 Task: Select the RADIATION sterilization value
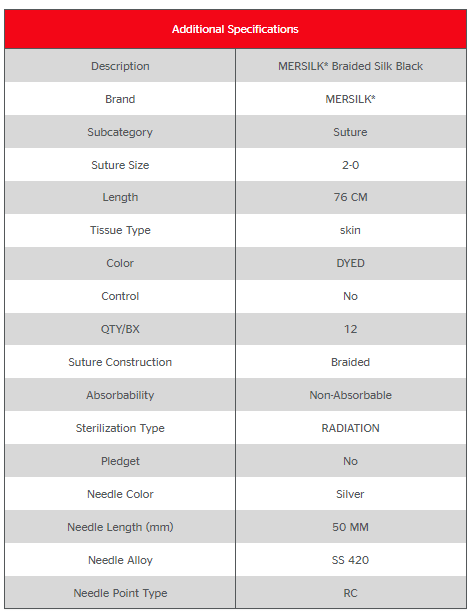(350, 428)
